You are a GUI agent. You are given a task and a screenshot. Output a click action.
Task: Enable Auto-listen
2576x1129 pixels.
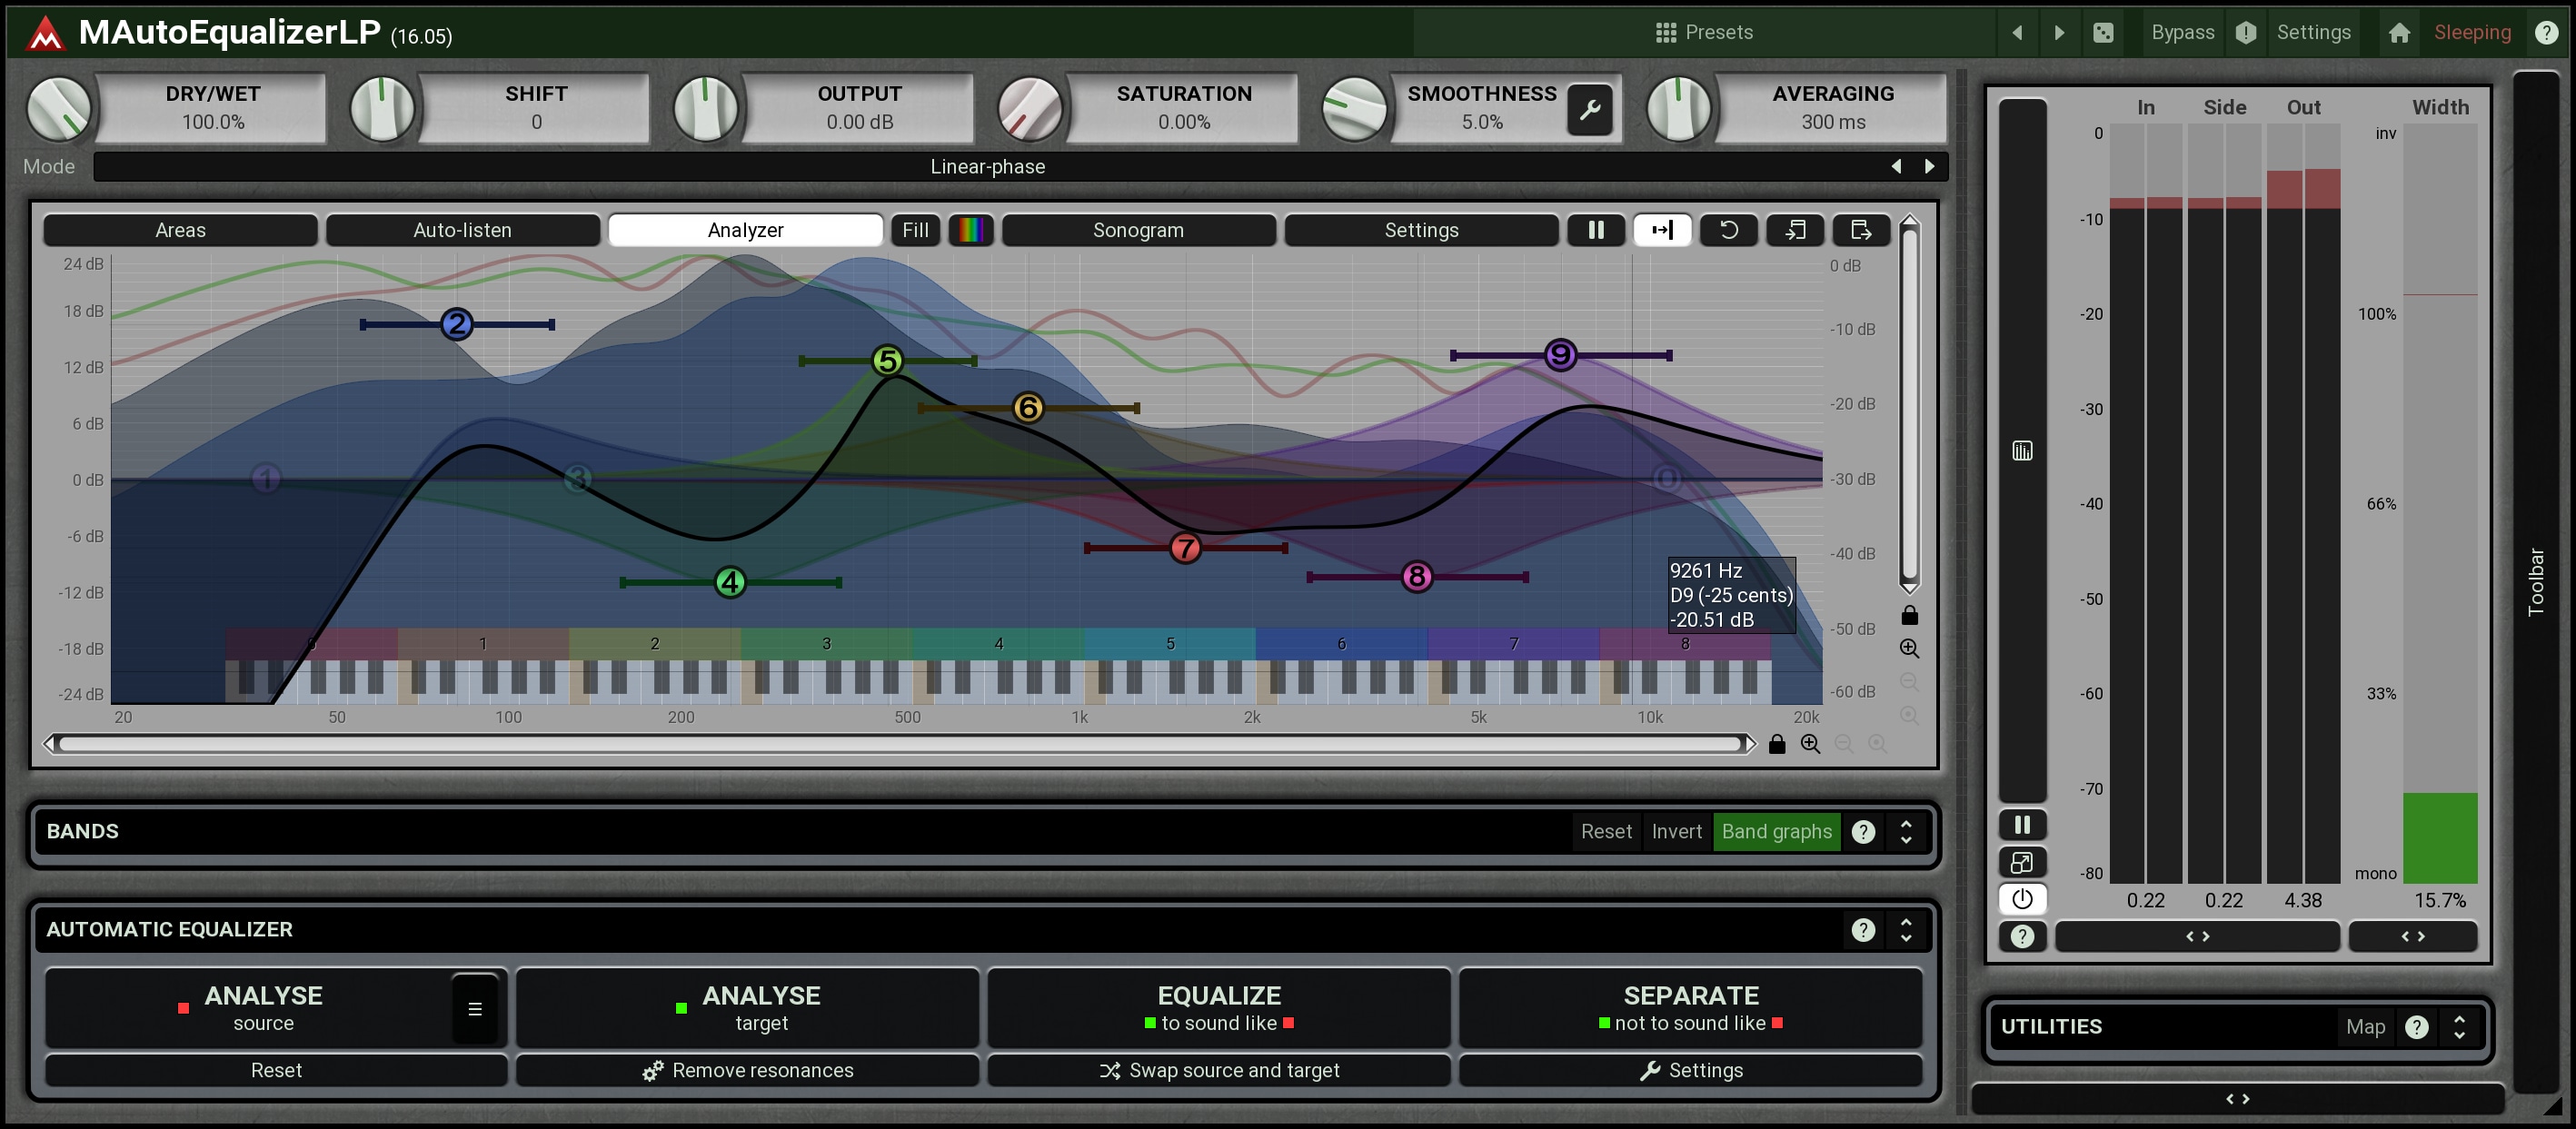tap(462, 230)
